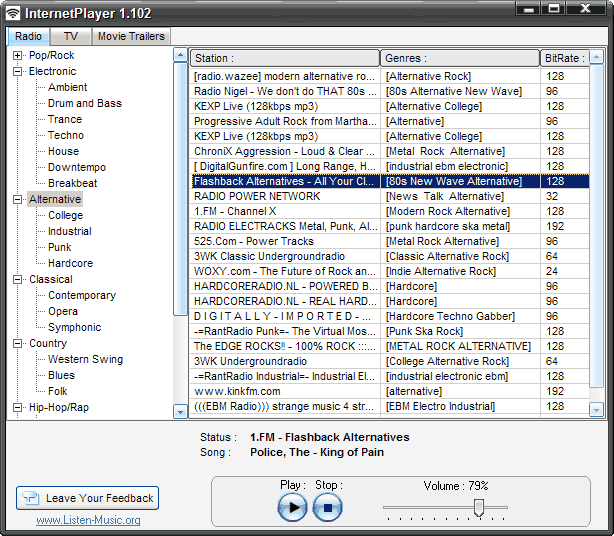Collapse the Classical tree node

17,280
